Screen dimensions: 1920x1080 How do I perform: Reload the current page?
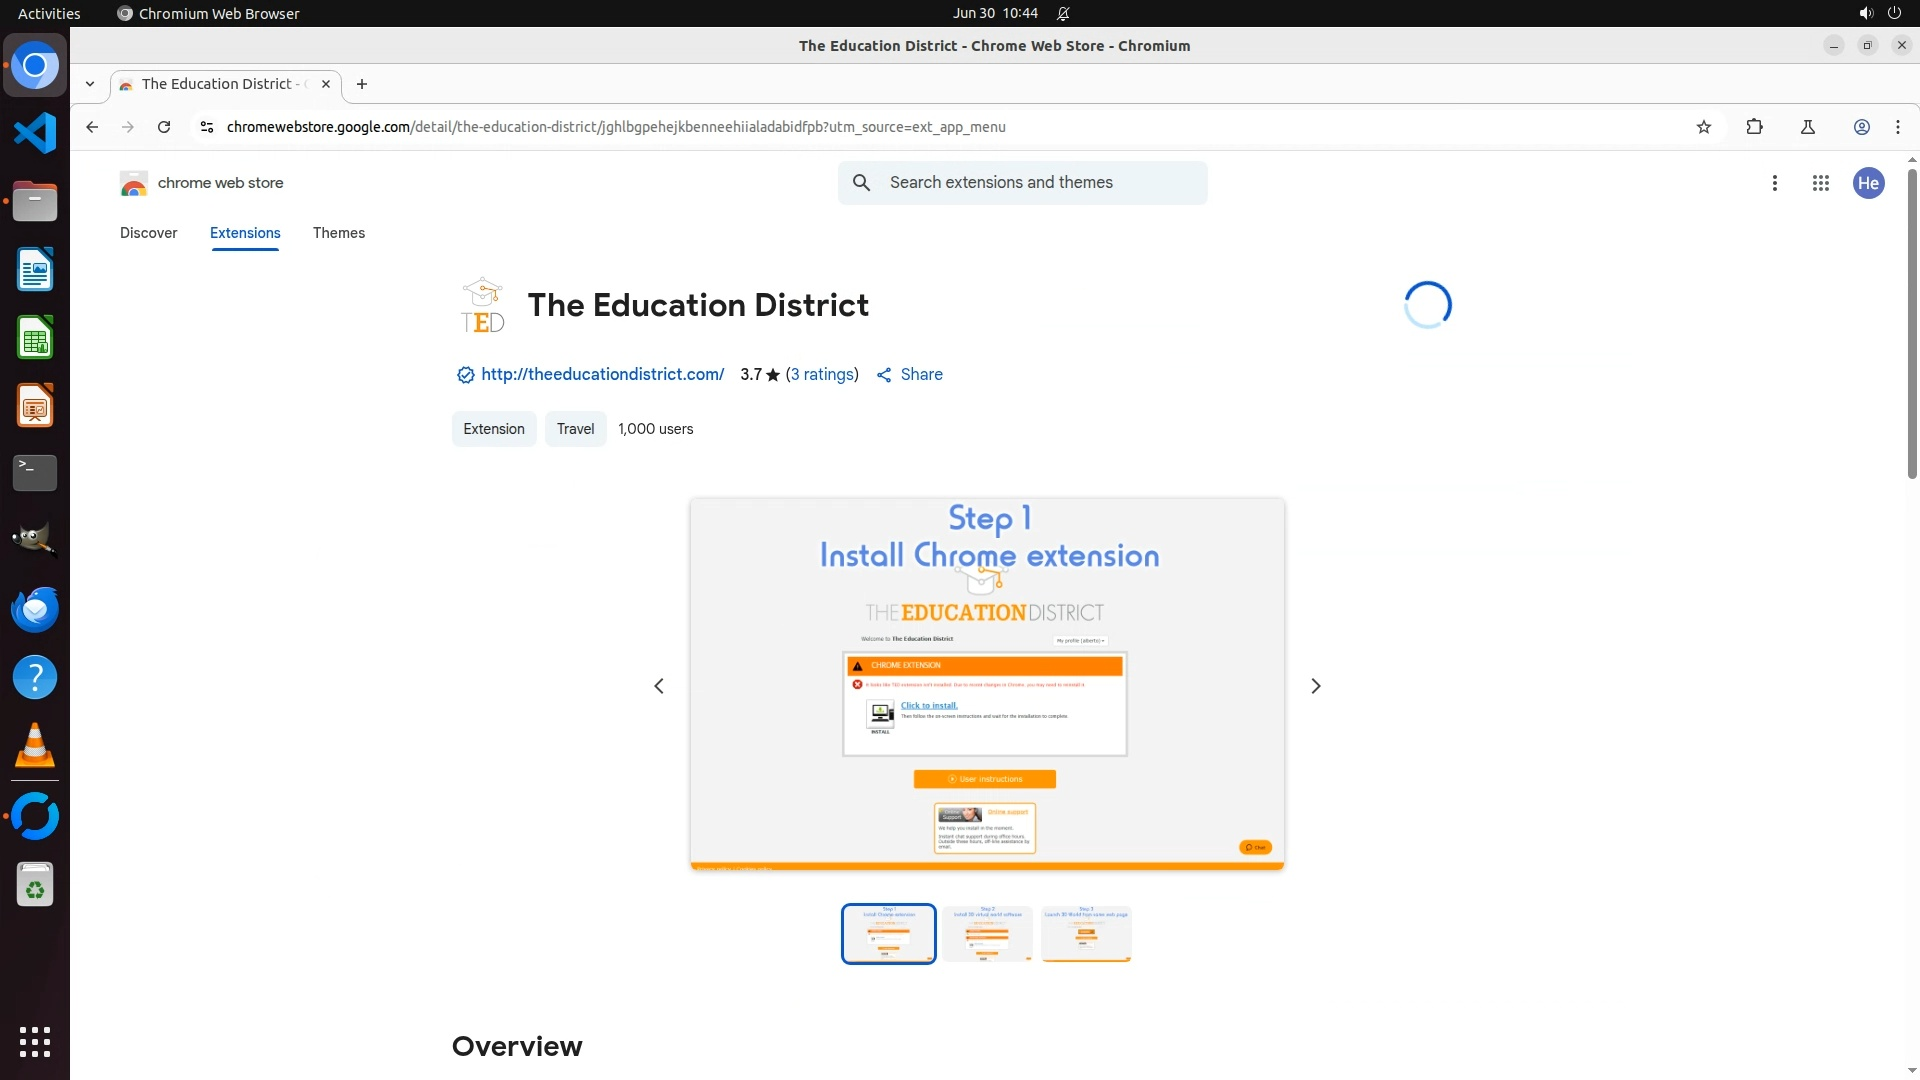coord(164,127)
